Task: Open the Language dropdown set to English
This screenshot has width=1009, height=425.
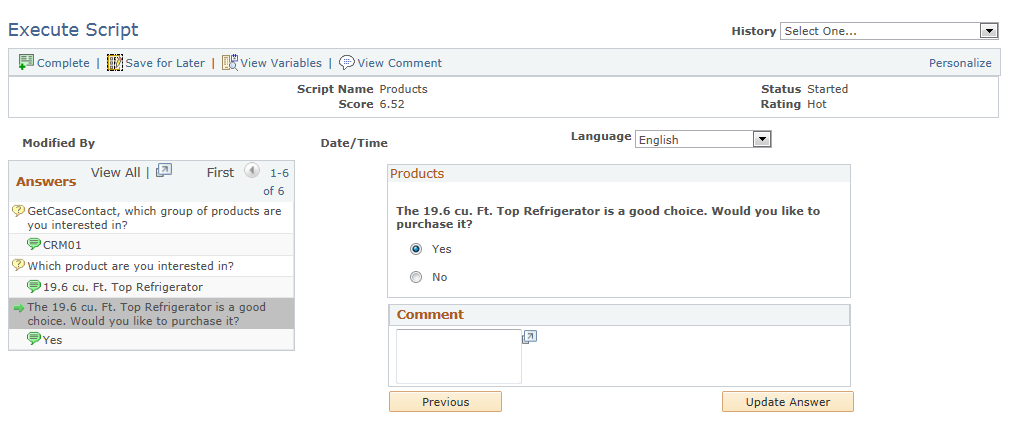Action: 703,140
